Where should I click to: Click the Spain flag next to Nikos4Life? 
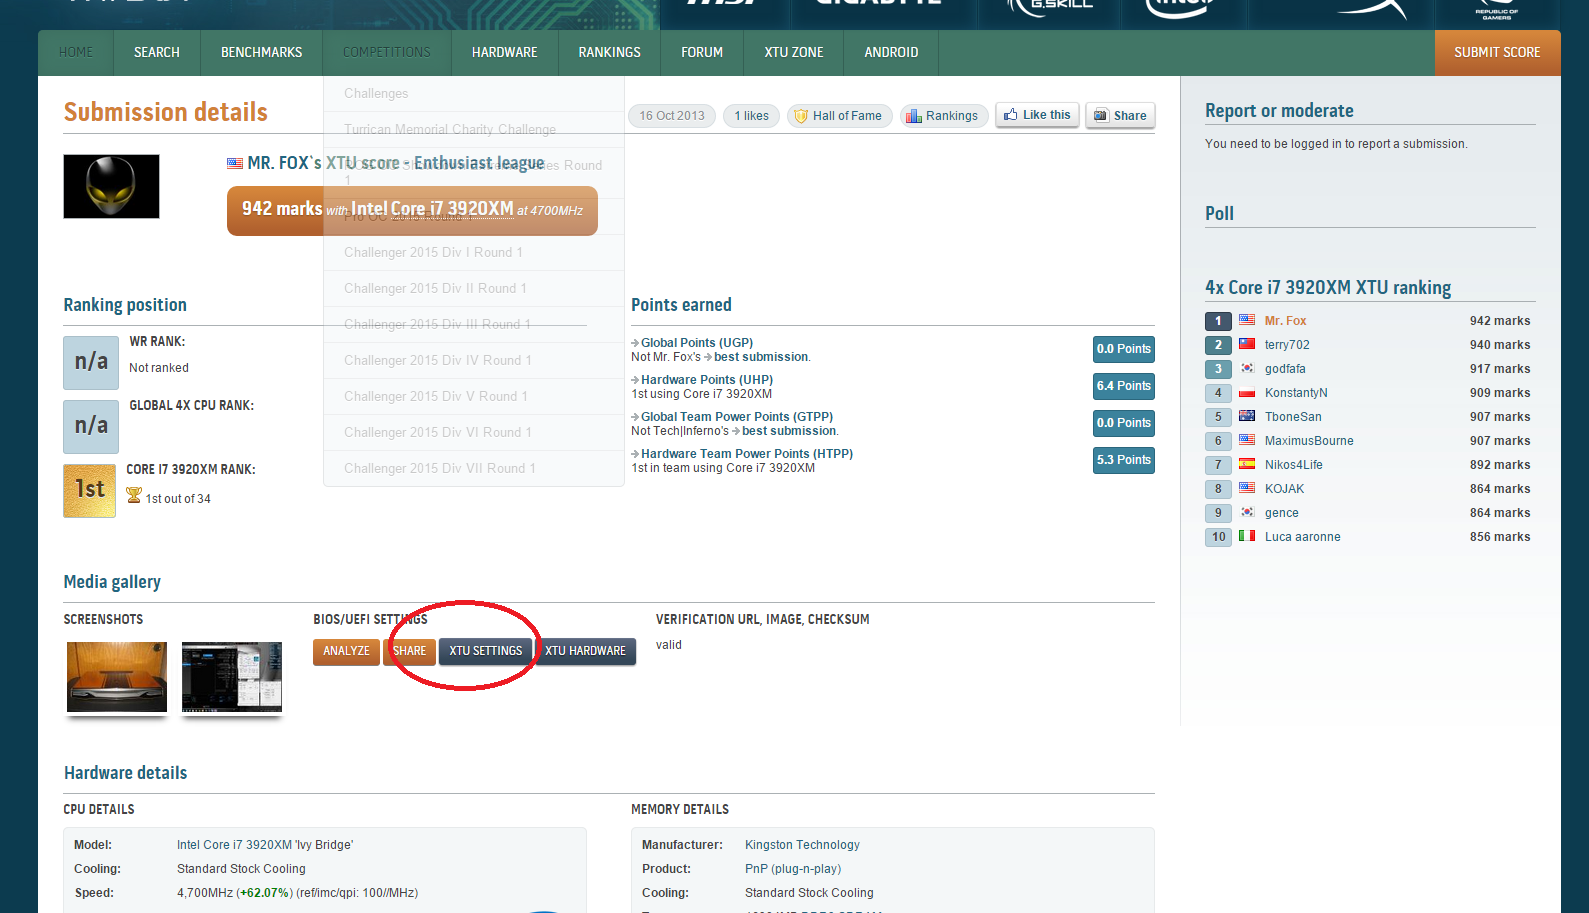coord(1247,464)
